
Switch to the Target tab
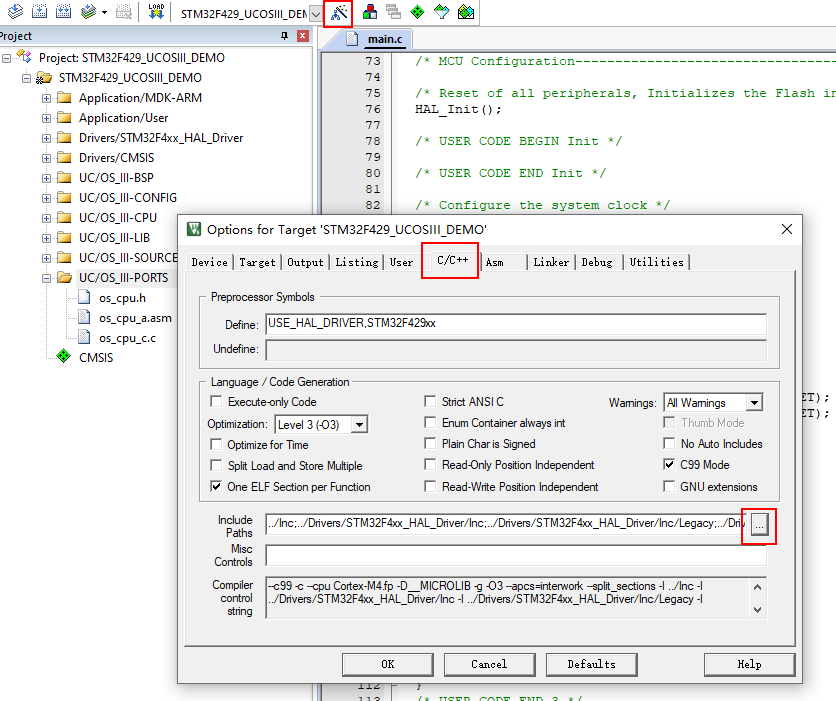[x=258, y=262]
